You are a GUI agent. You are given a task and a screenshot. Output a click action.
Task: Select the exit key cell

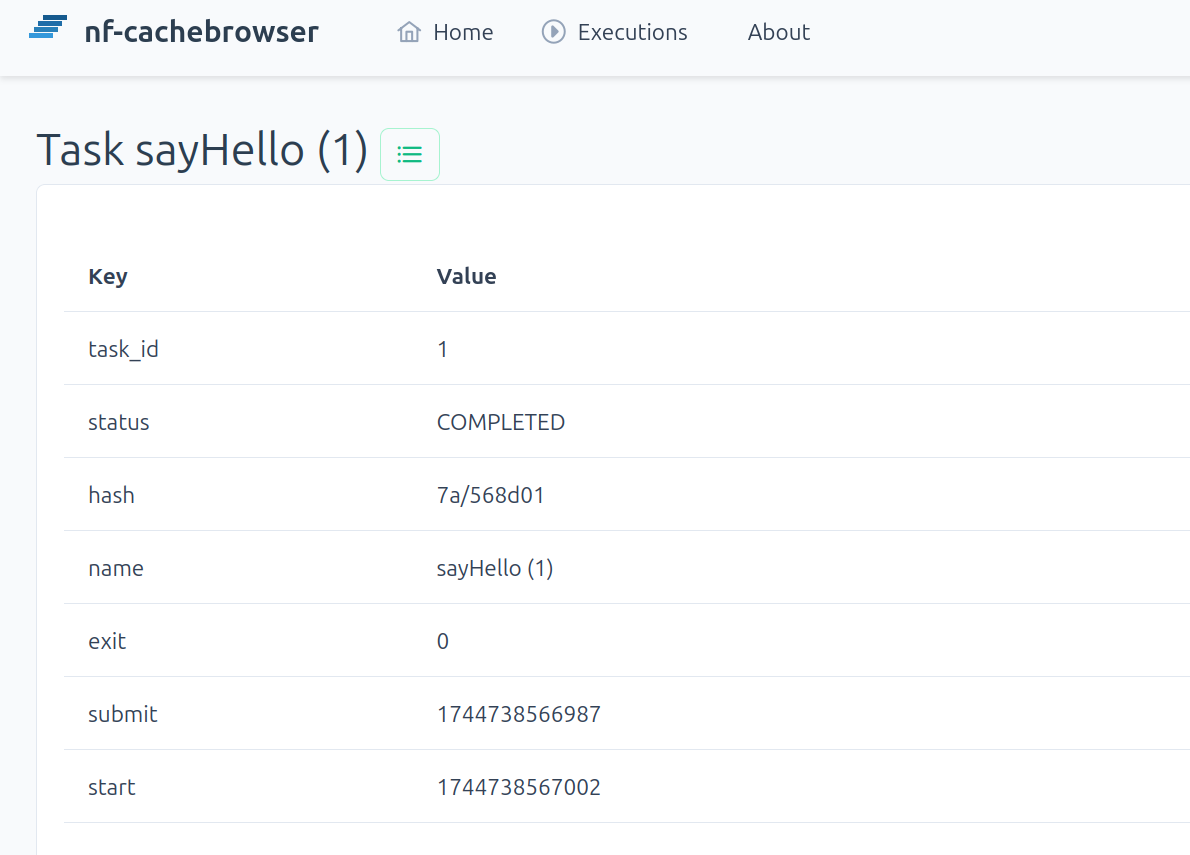(x=107, y=641)
